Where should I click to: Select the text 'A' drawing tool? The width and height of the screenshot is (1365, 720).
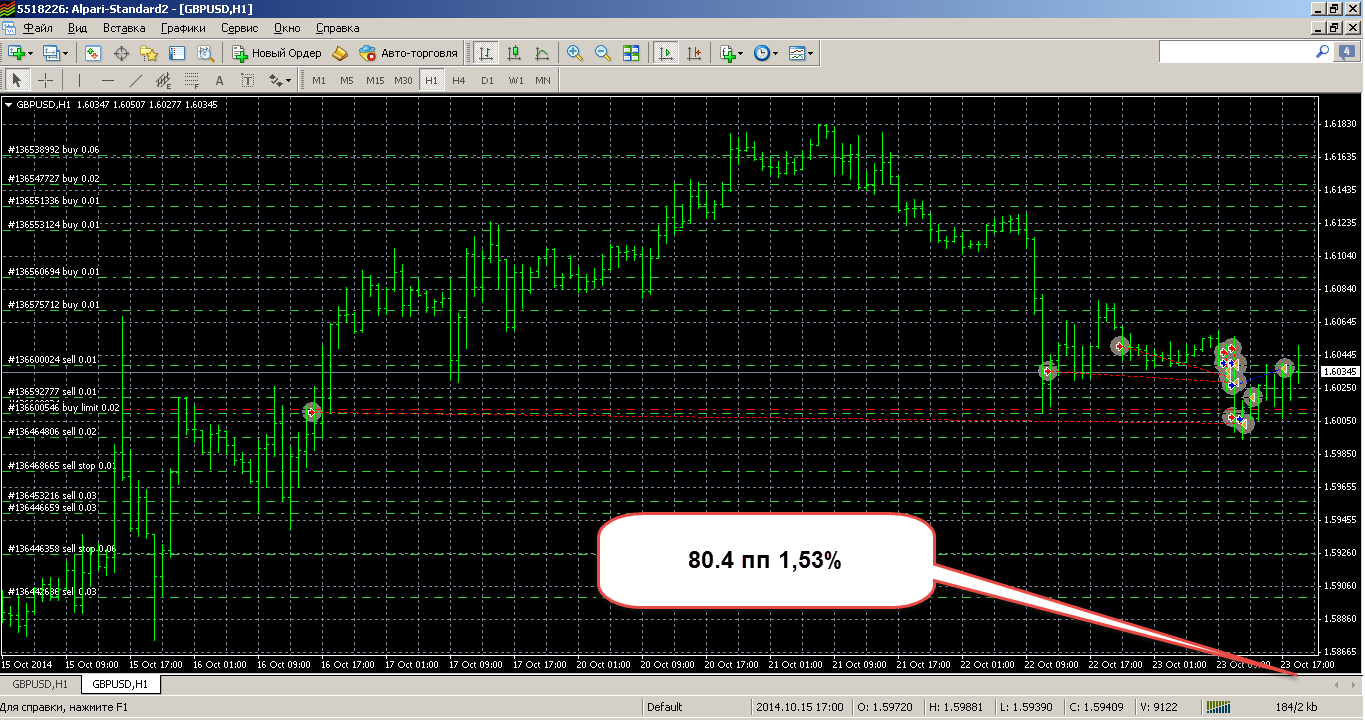pos(220,80)
